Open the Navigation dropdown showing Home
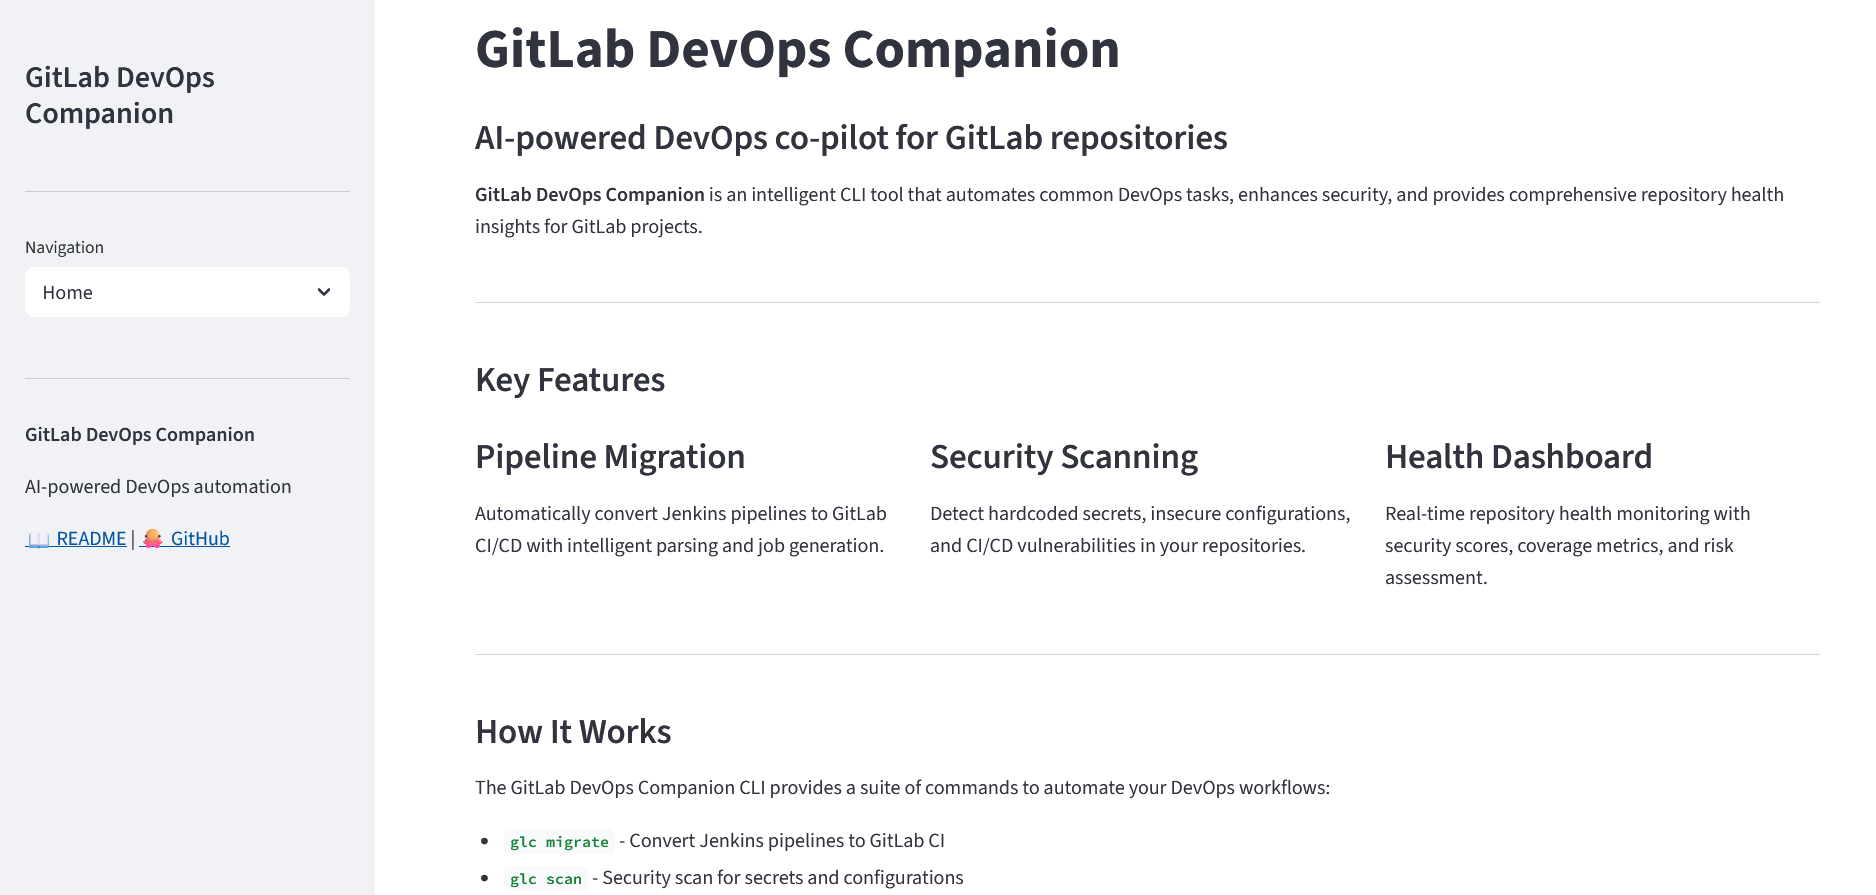 coord(187,292)
